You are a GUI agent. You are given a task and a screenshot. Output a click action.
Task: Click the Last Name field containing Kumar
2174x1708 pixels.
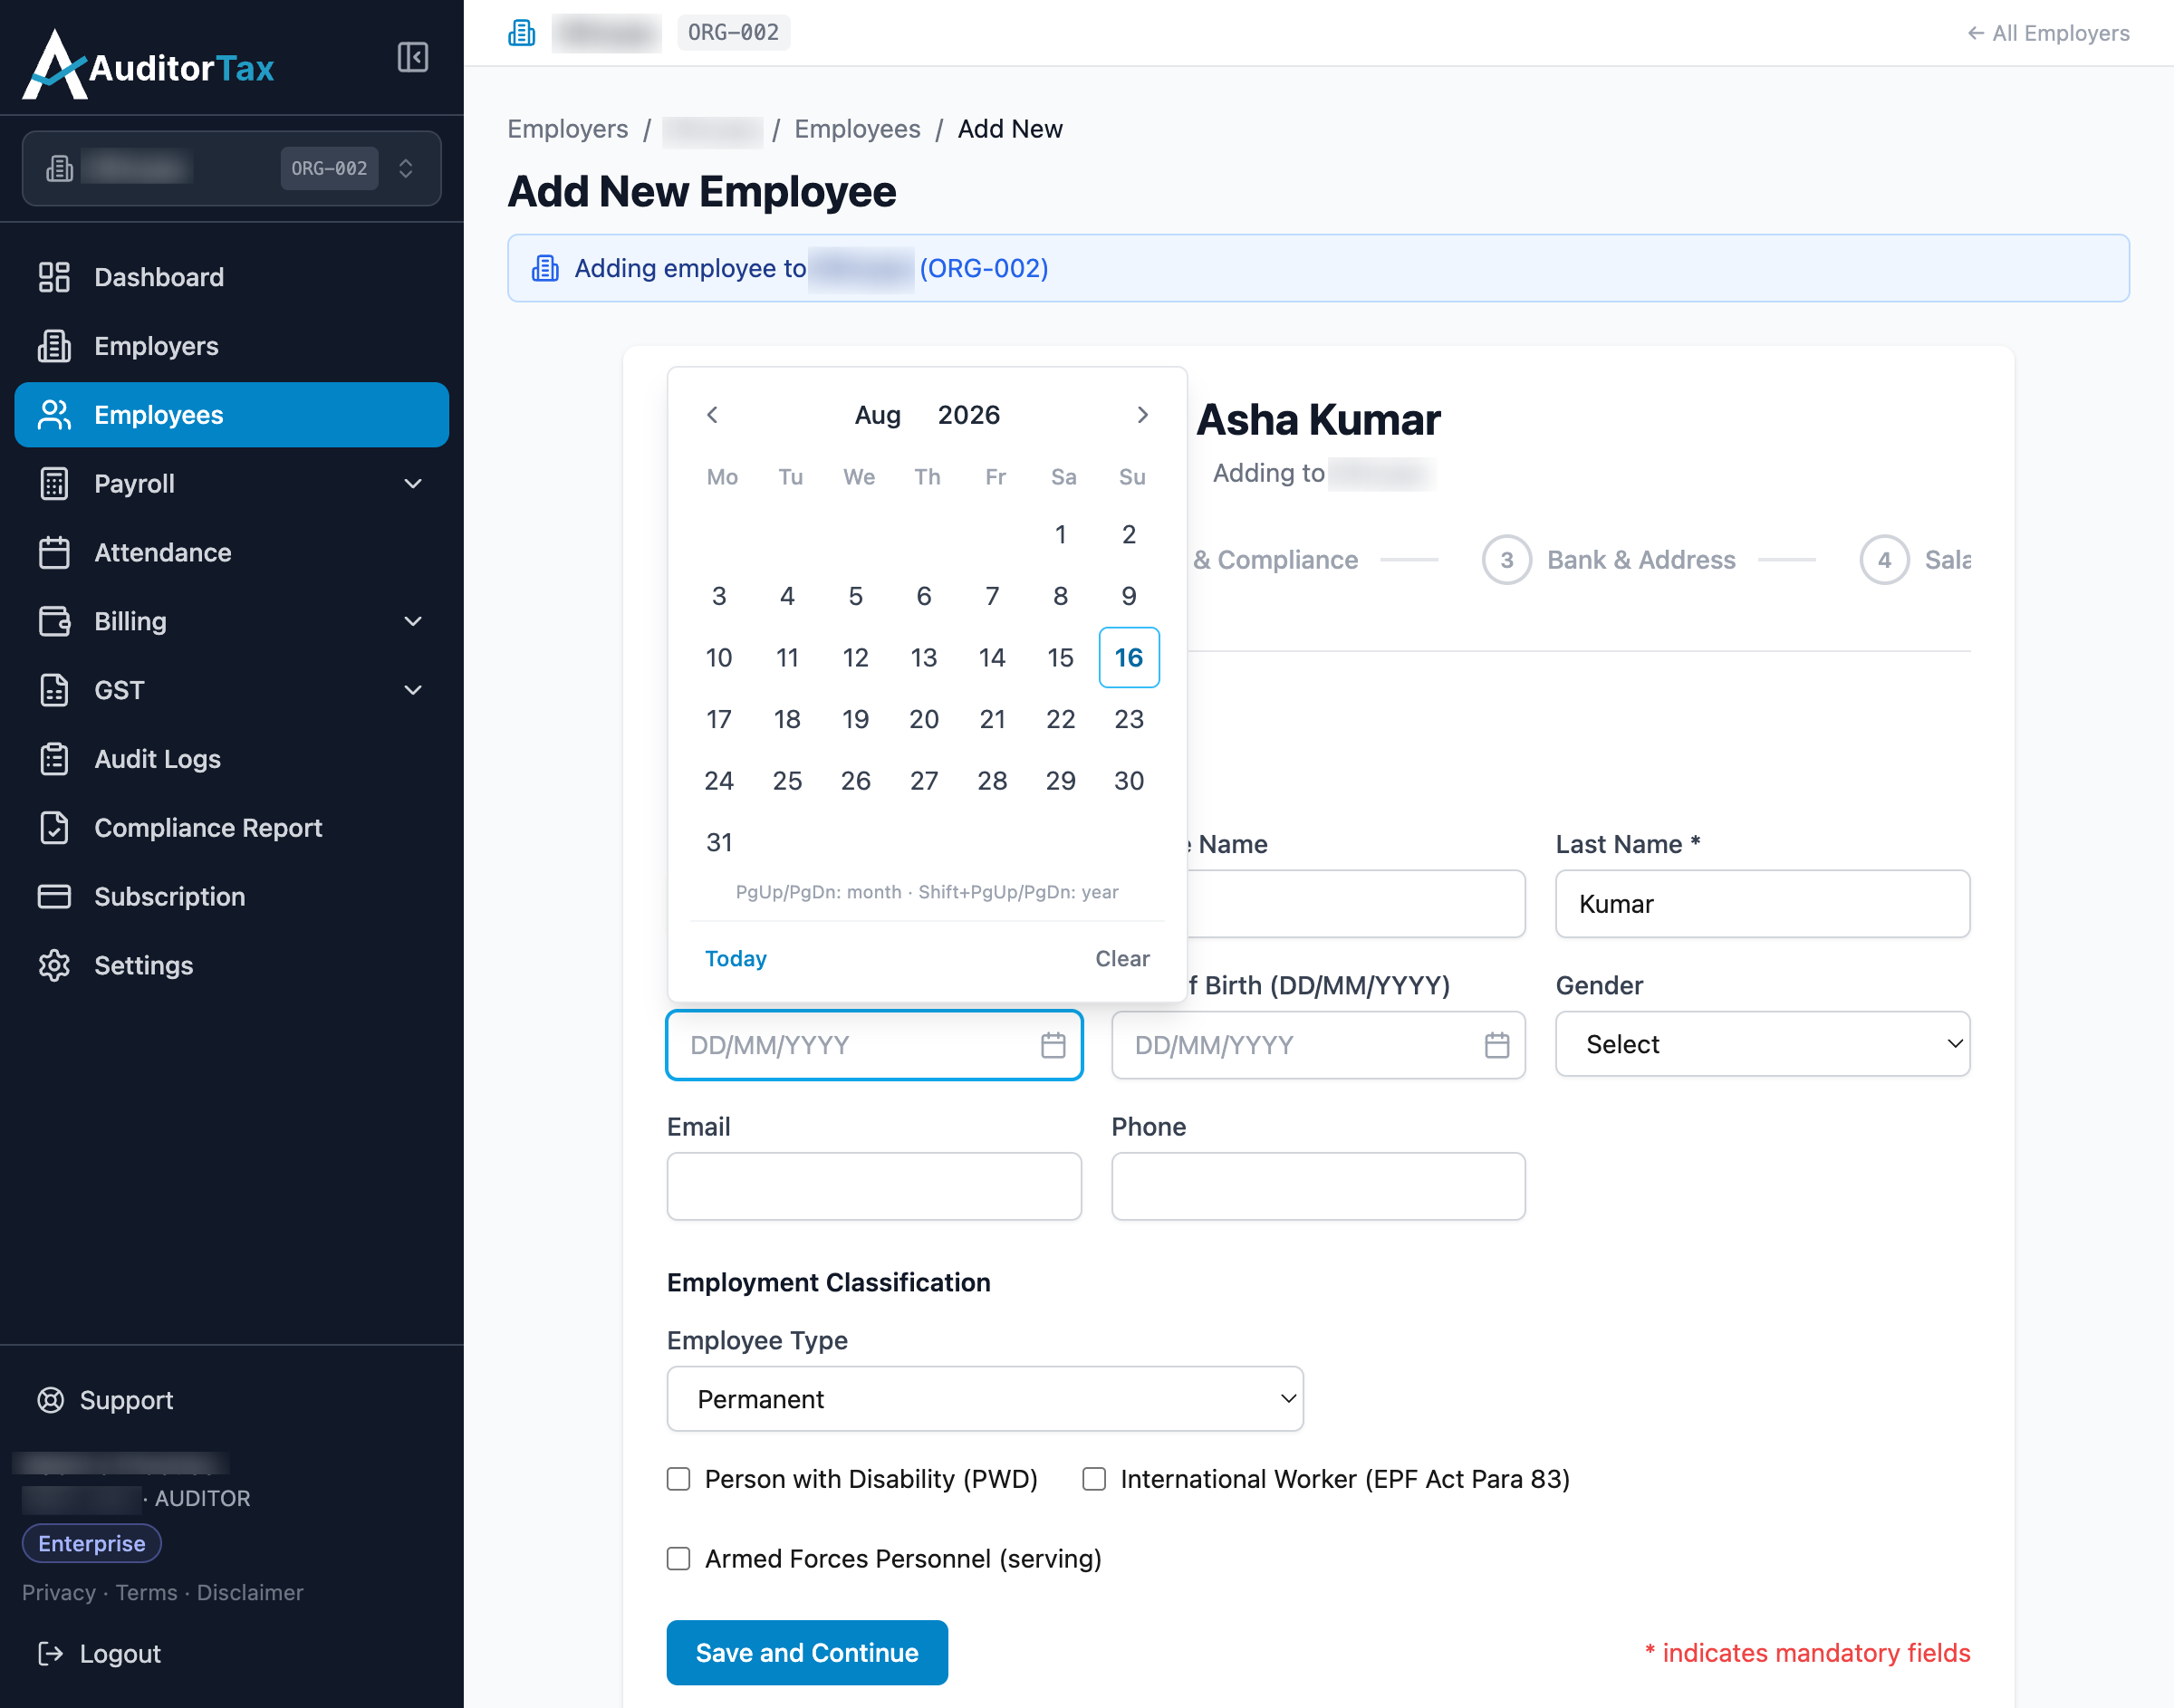1762,905
